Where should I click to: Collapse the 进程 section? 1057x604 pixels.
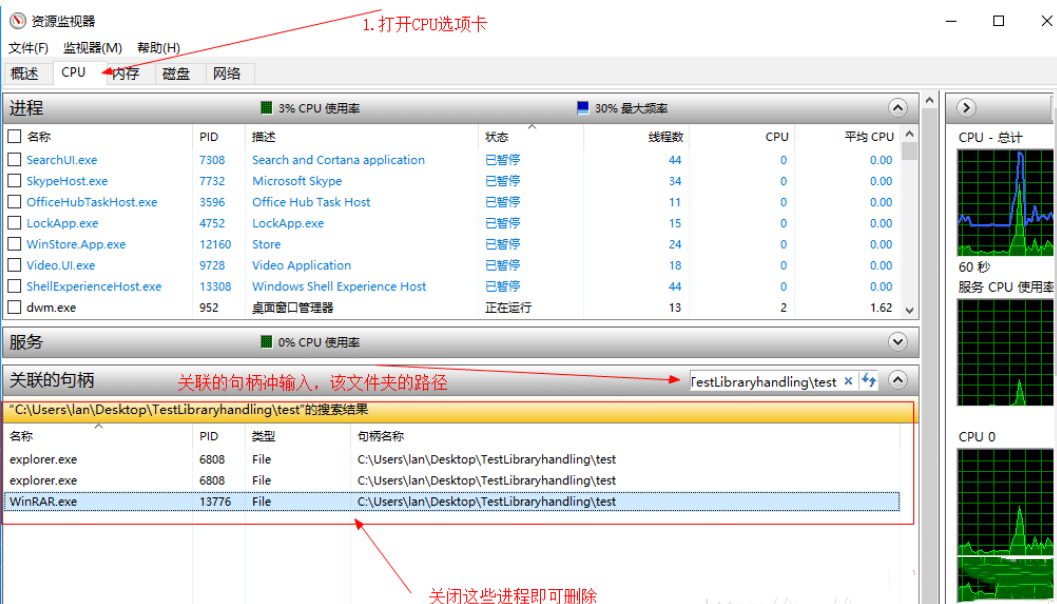click(x=897, y=107)
